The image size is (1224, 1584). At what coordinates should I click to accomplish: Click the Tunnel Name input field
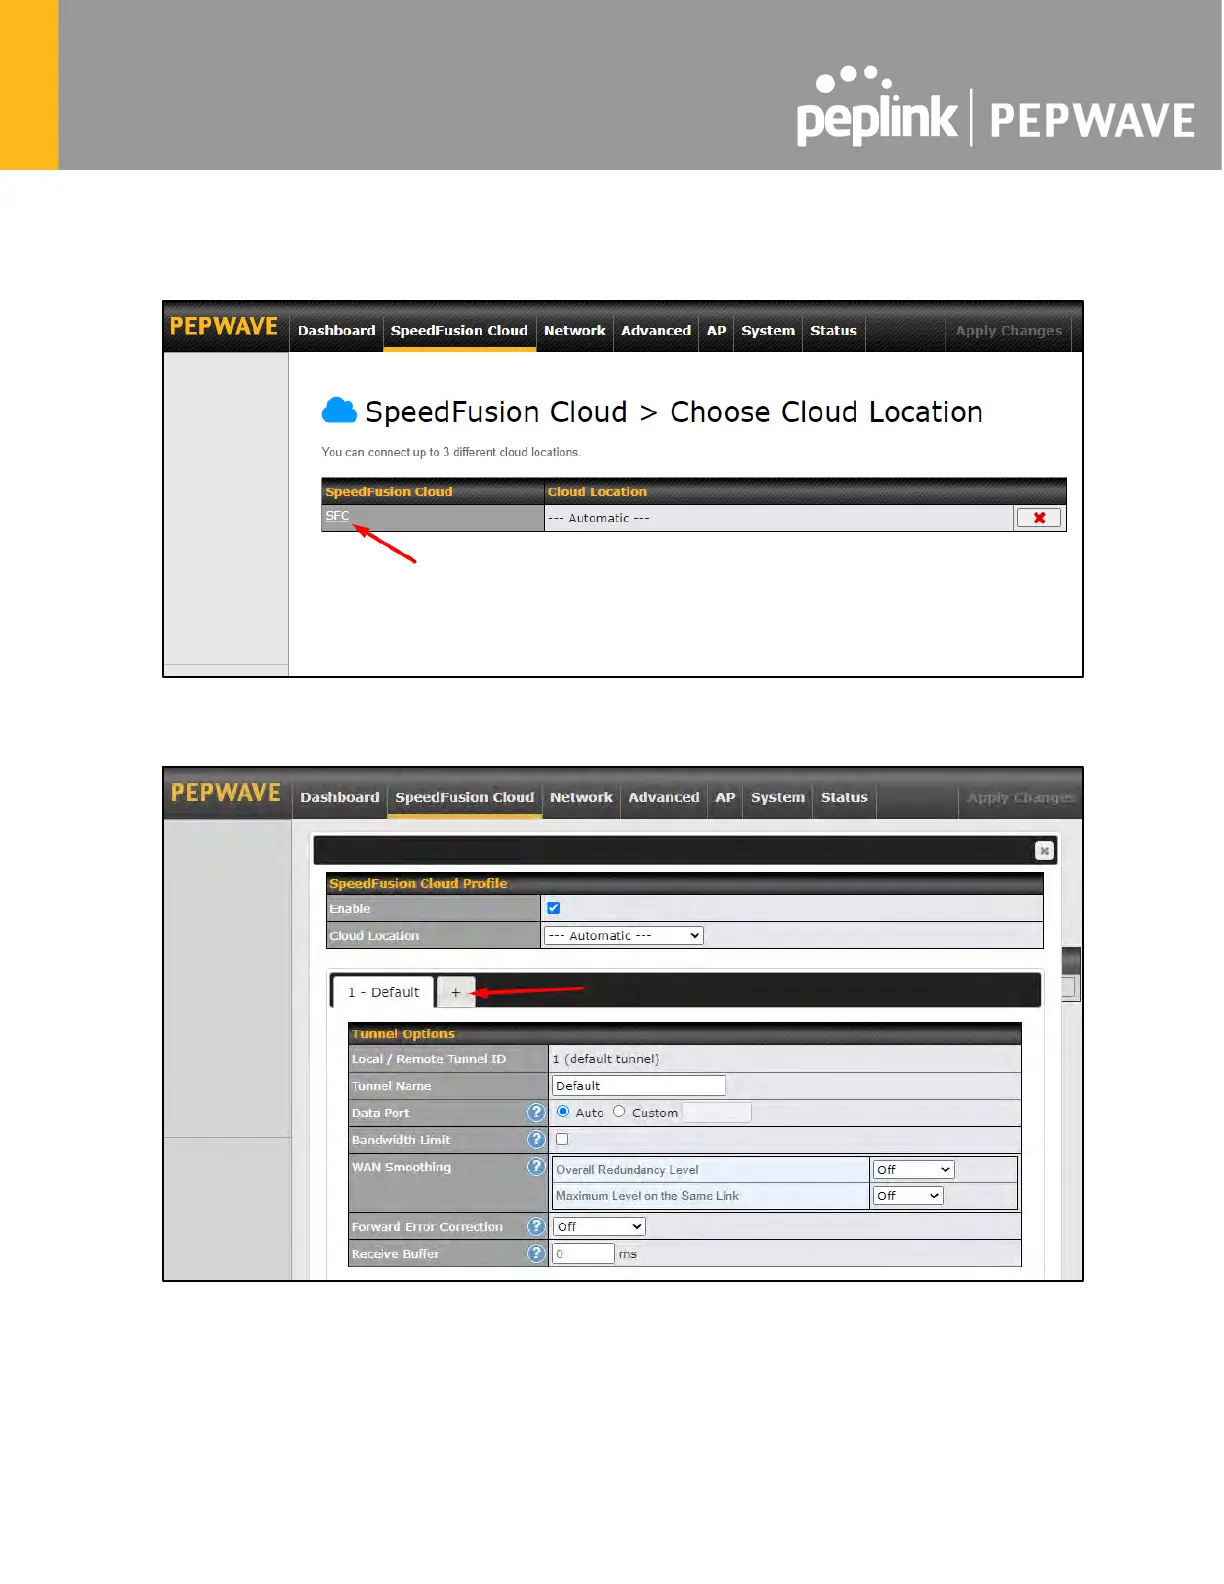tap(638, 1085)
